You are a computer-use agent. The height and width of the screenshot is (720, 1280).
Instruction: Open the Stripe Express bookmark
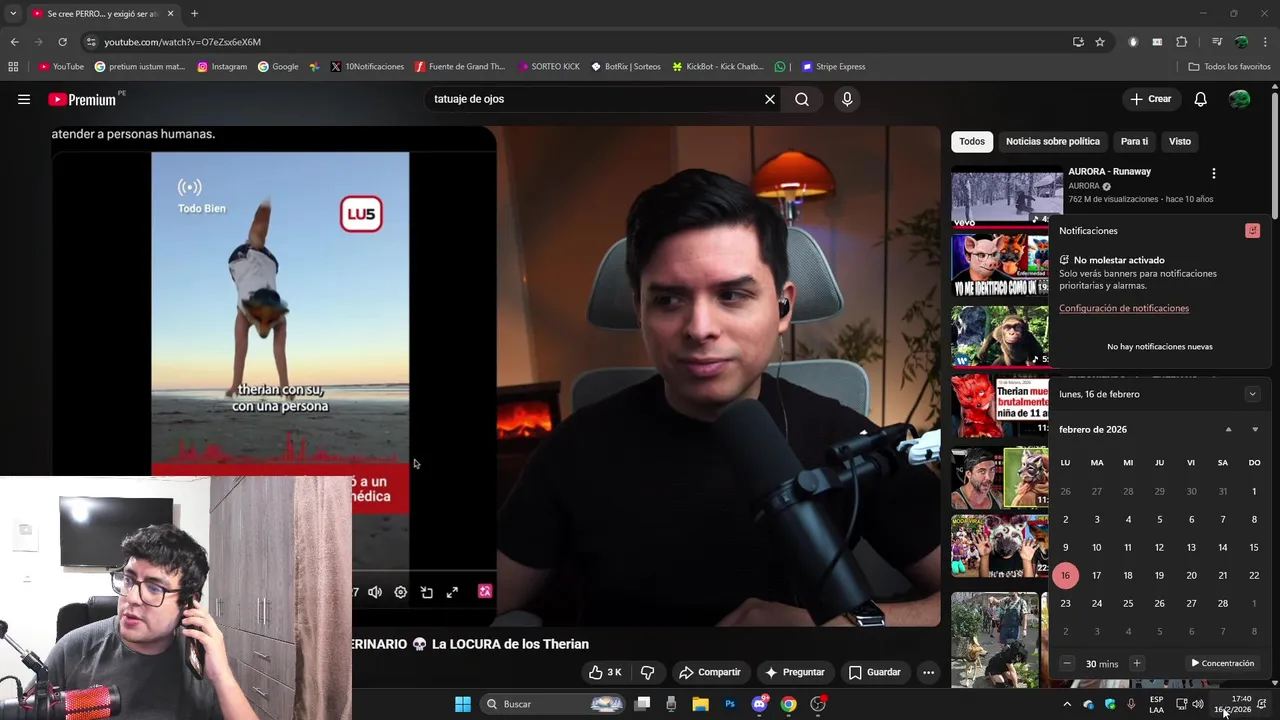point(833,67)
